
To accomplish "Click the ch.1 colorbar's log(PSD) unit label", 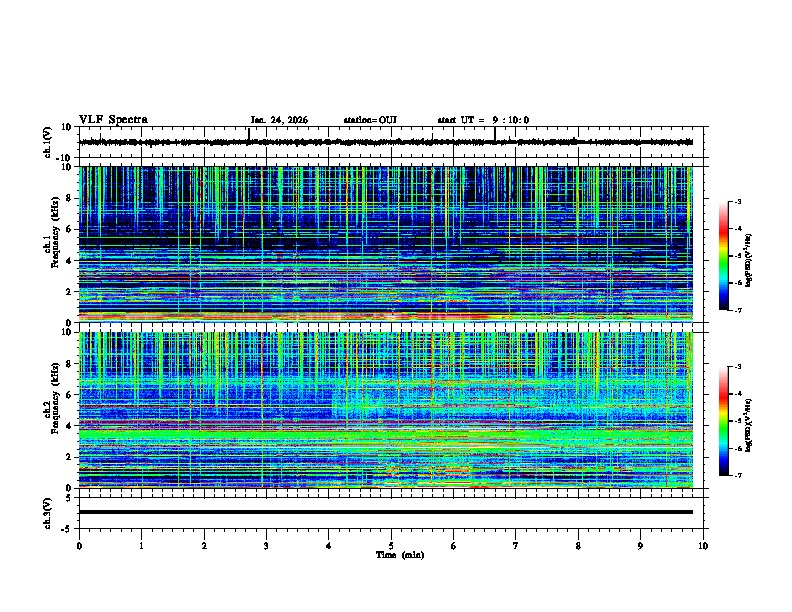I will pos(748,260).
